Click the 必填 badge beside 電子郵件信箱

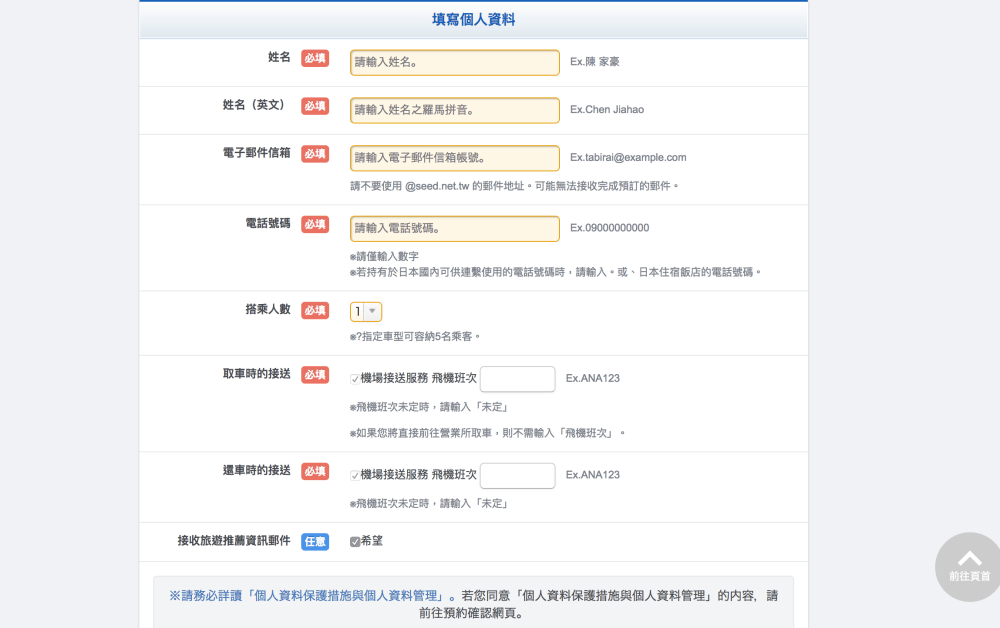[315, 154]
